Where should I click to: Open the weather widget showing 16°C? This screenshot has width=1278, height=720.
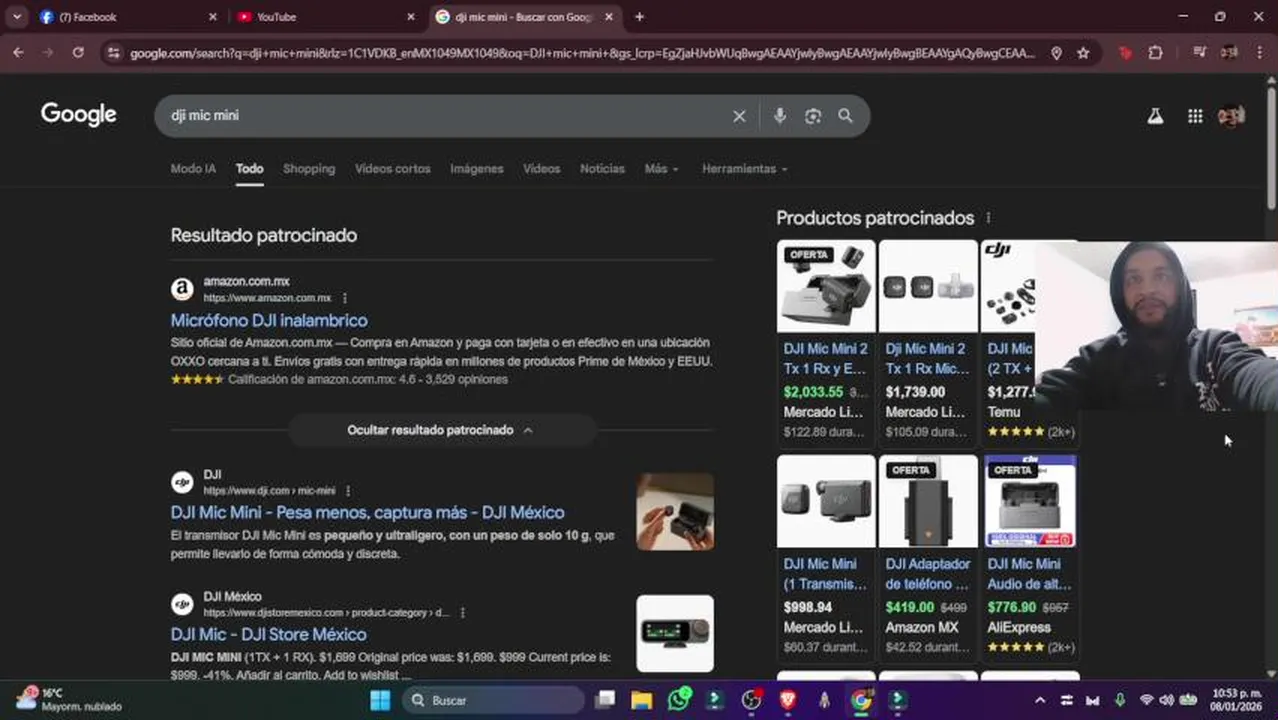[68, 700]
